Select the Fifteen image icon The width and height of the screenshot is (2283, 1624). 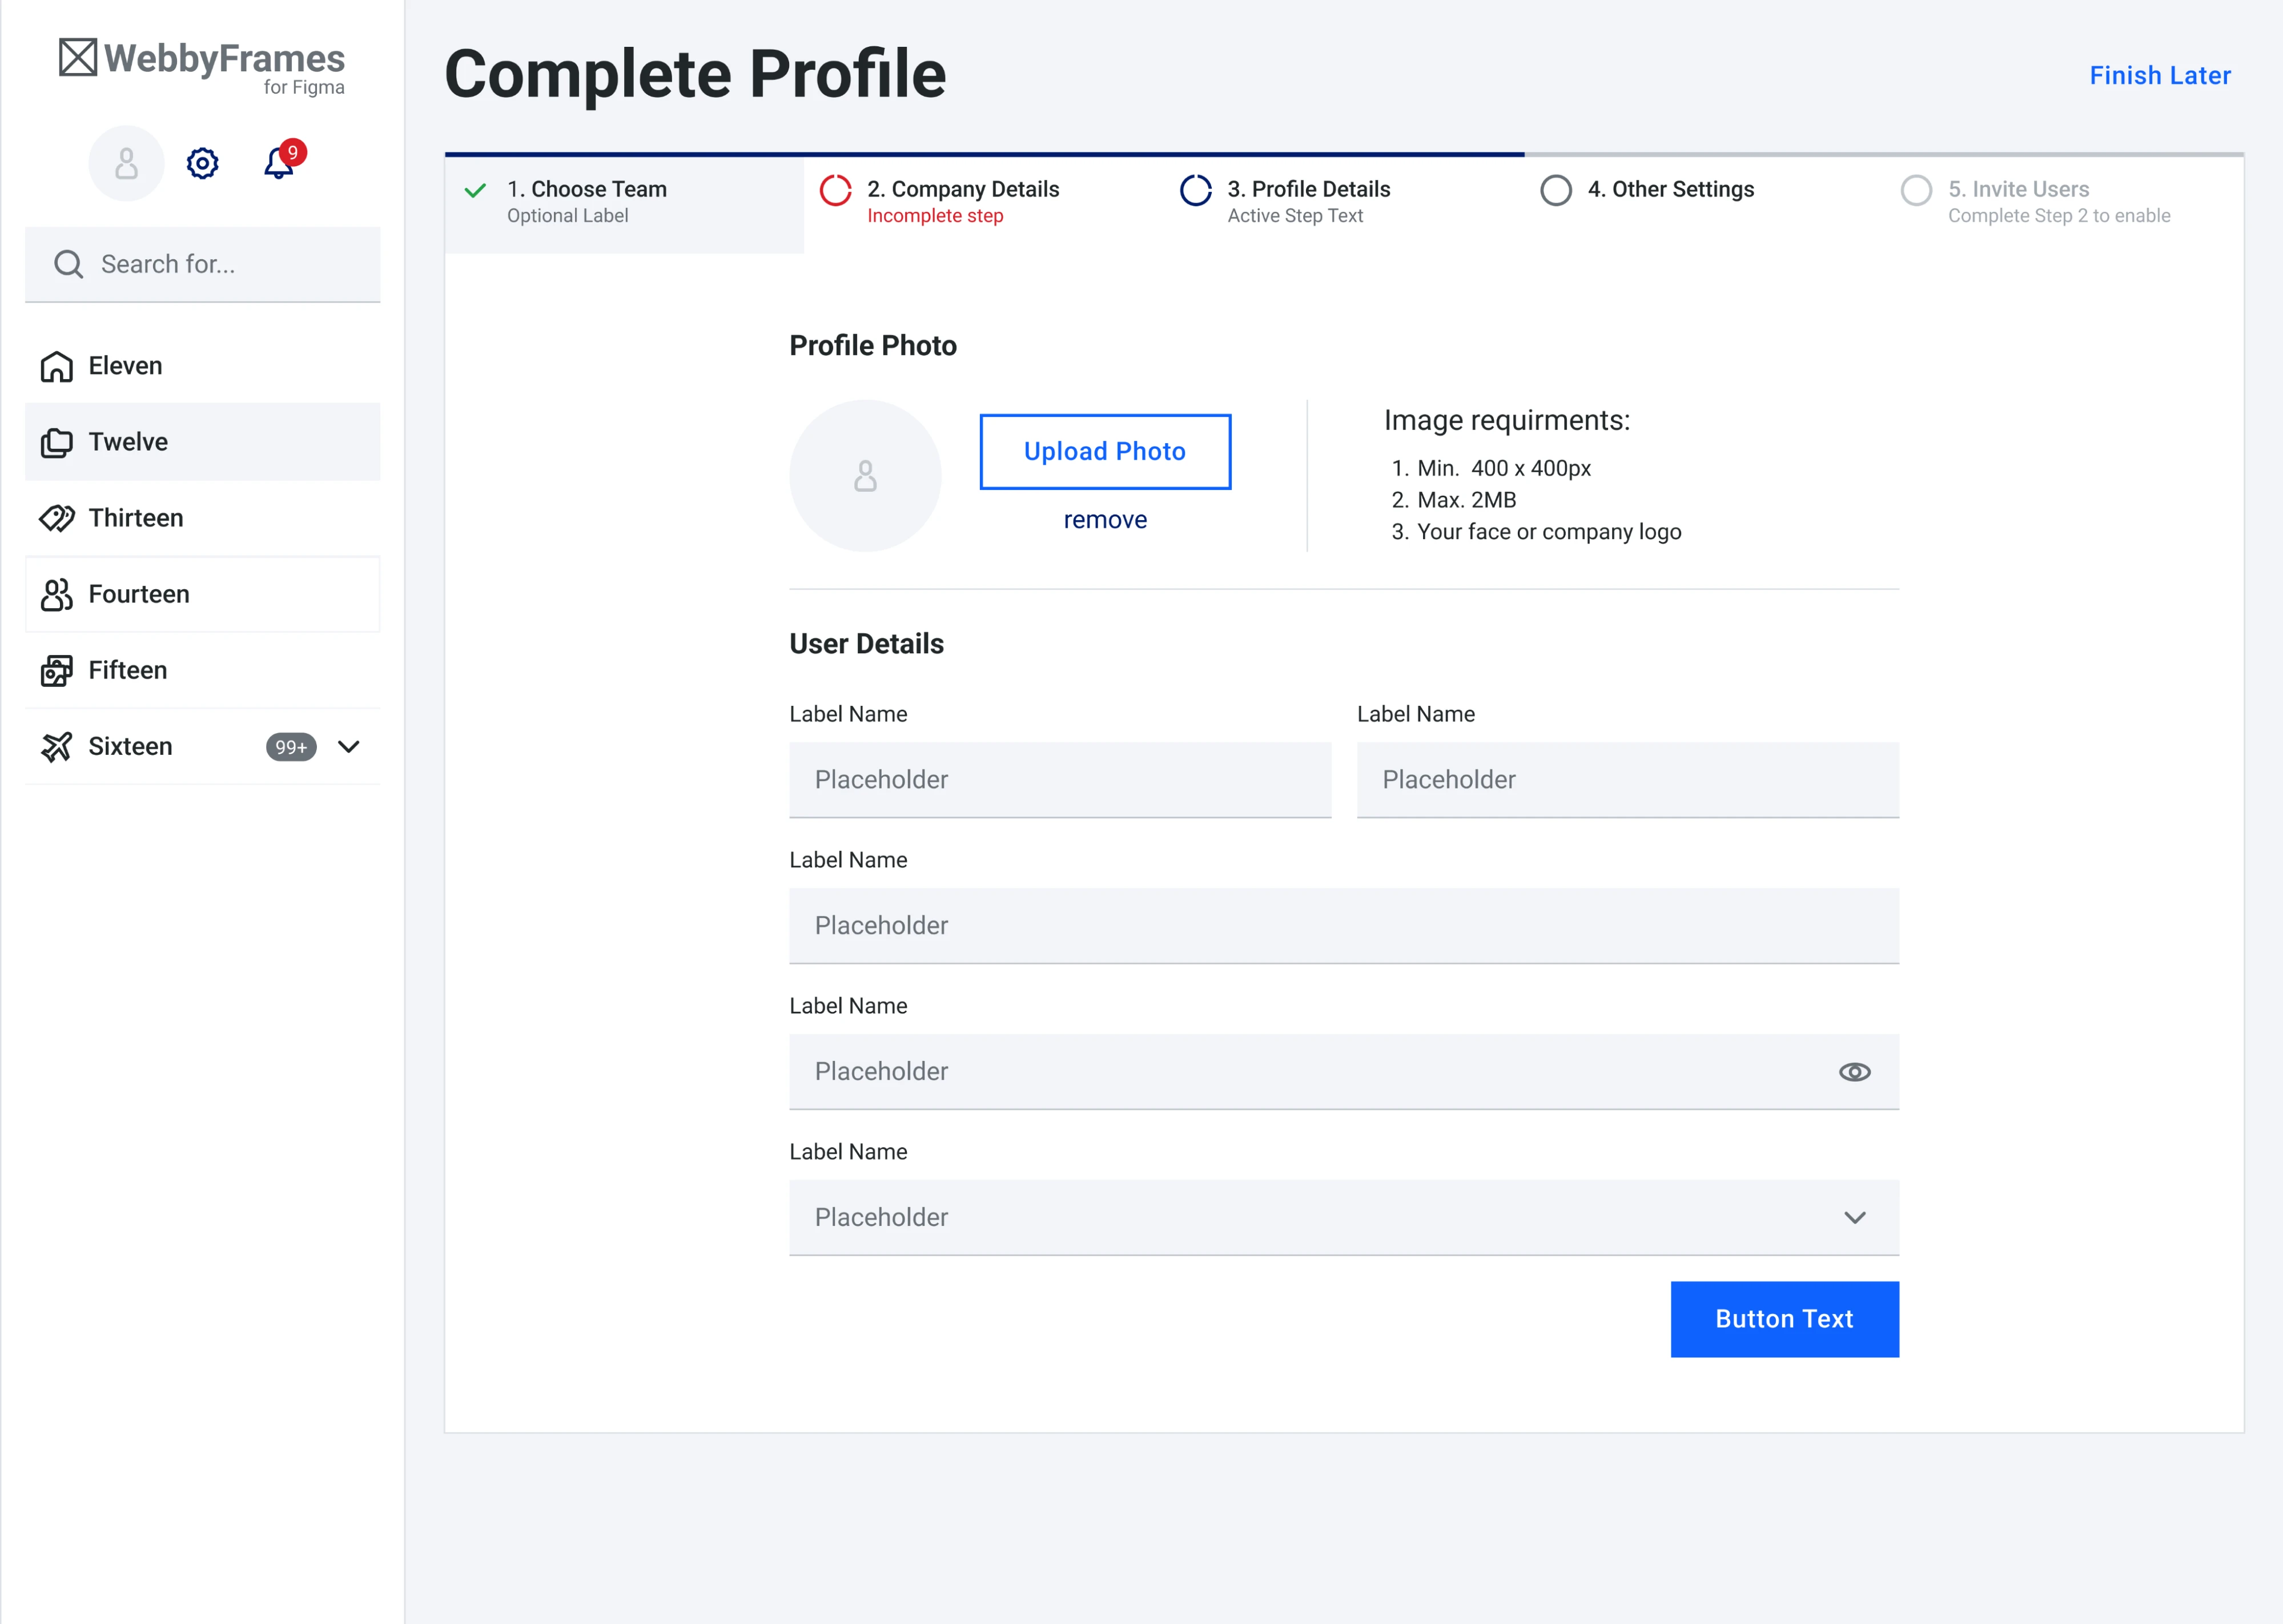[57, 670]
